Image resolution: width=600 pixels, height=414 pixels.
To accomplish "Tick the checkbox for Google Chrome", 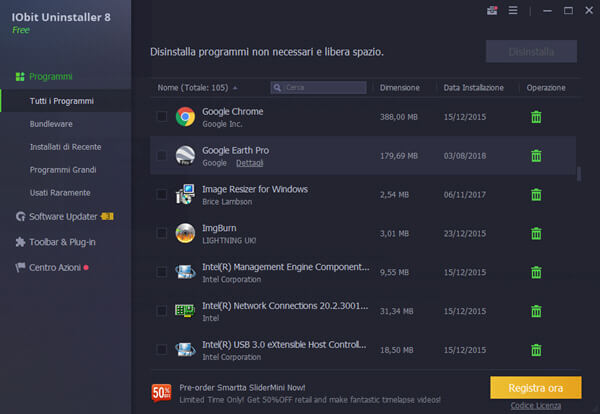I will click(162, 116).
